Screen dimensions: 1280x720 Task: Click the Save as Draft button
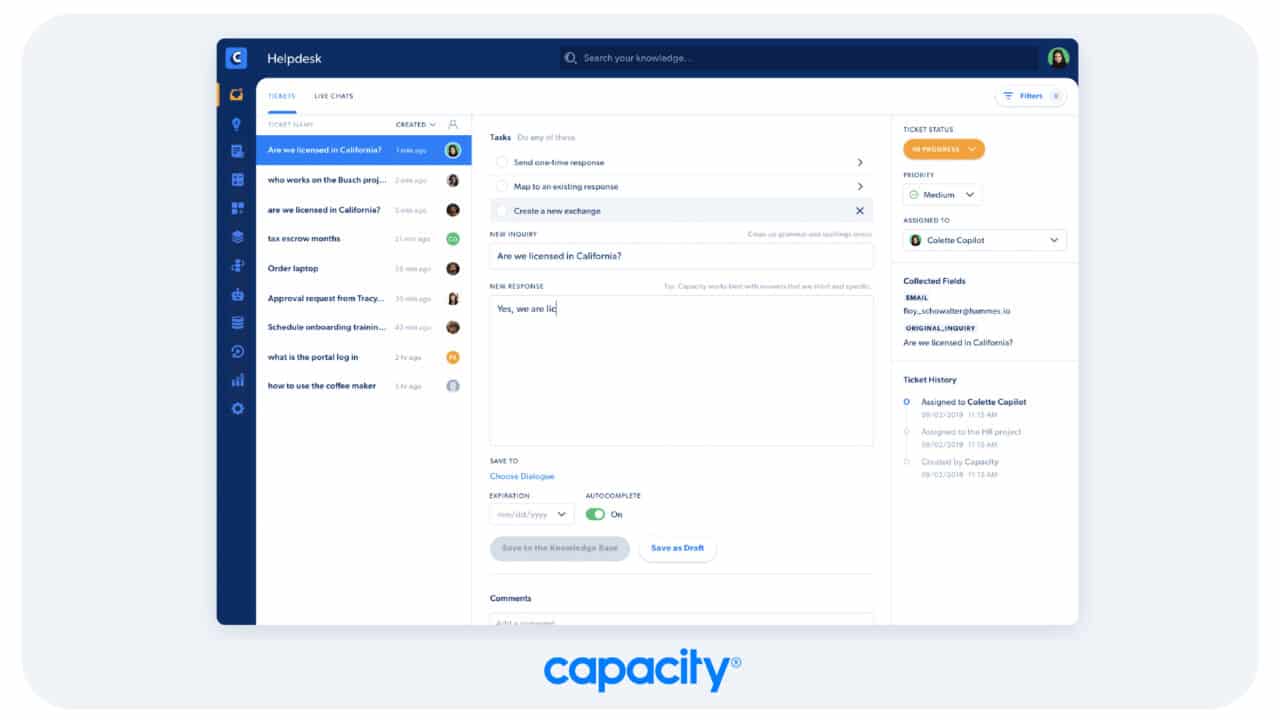point(677,548)
